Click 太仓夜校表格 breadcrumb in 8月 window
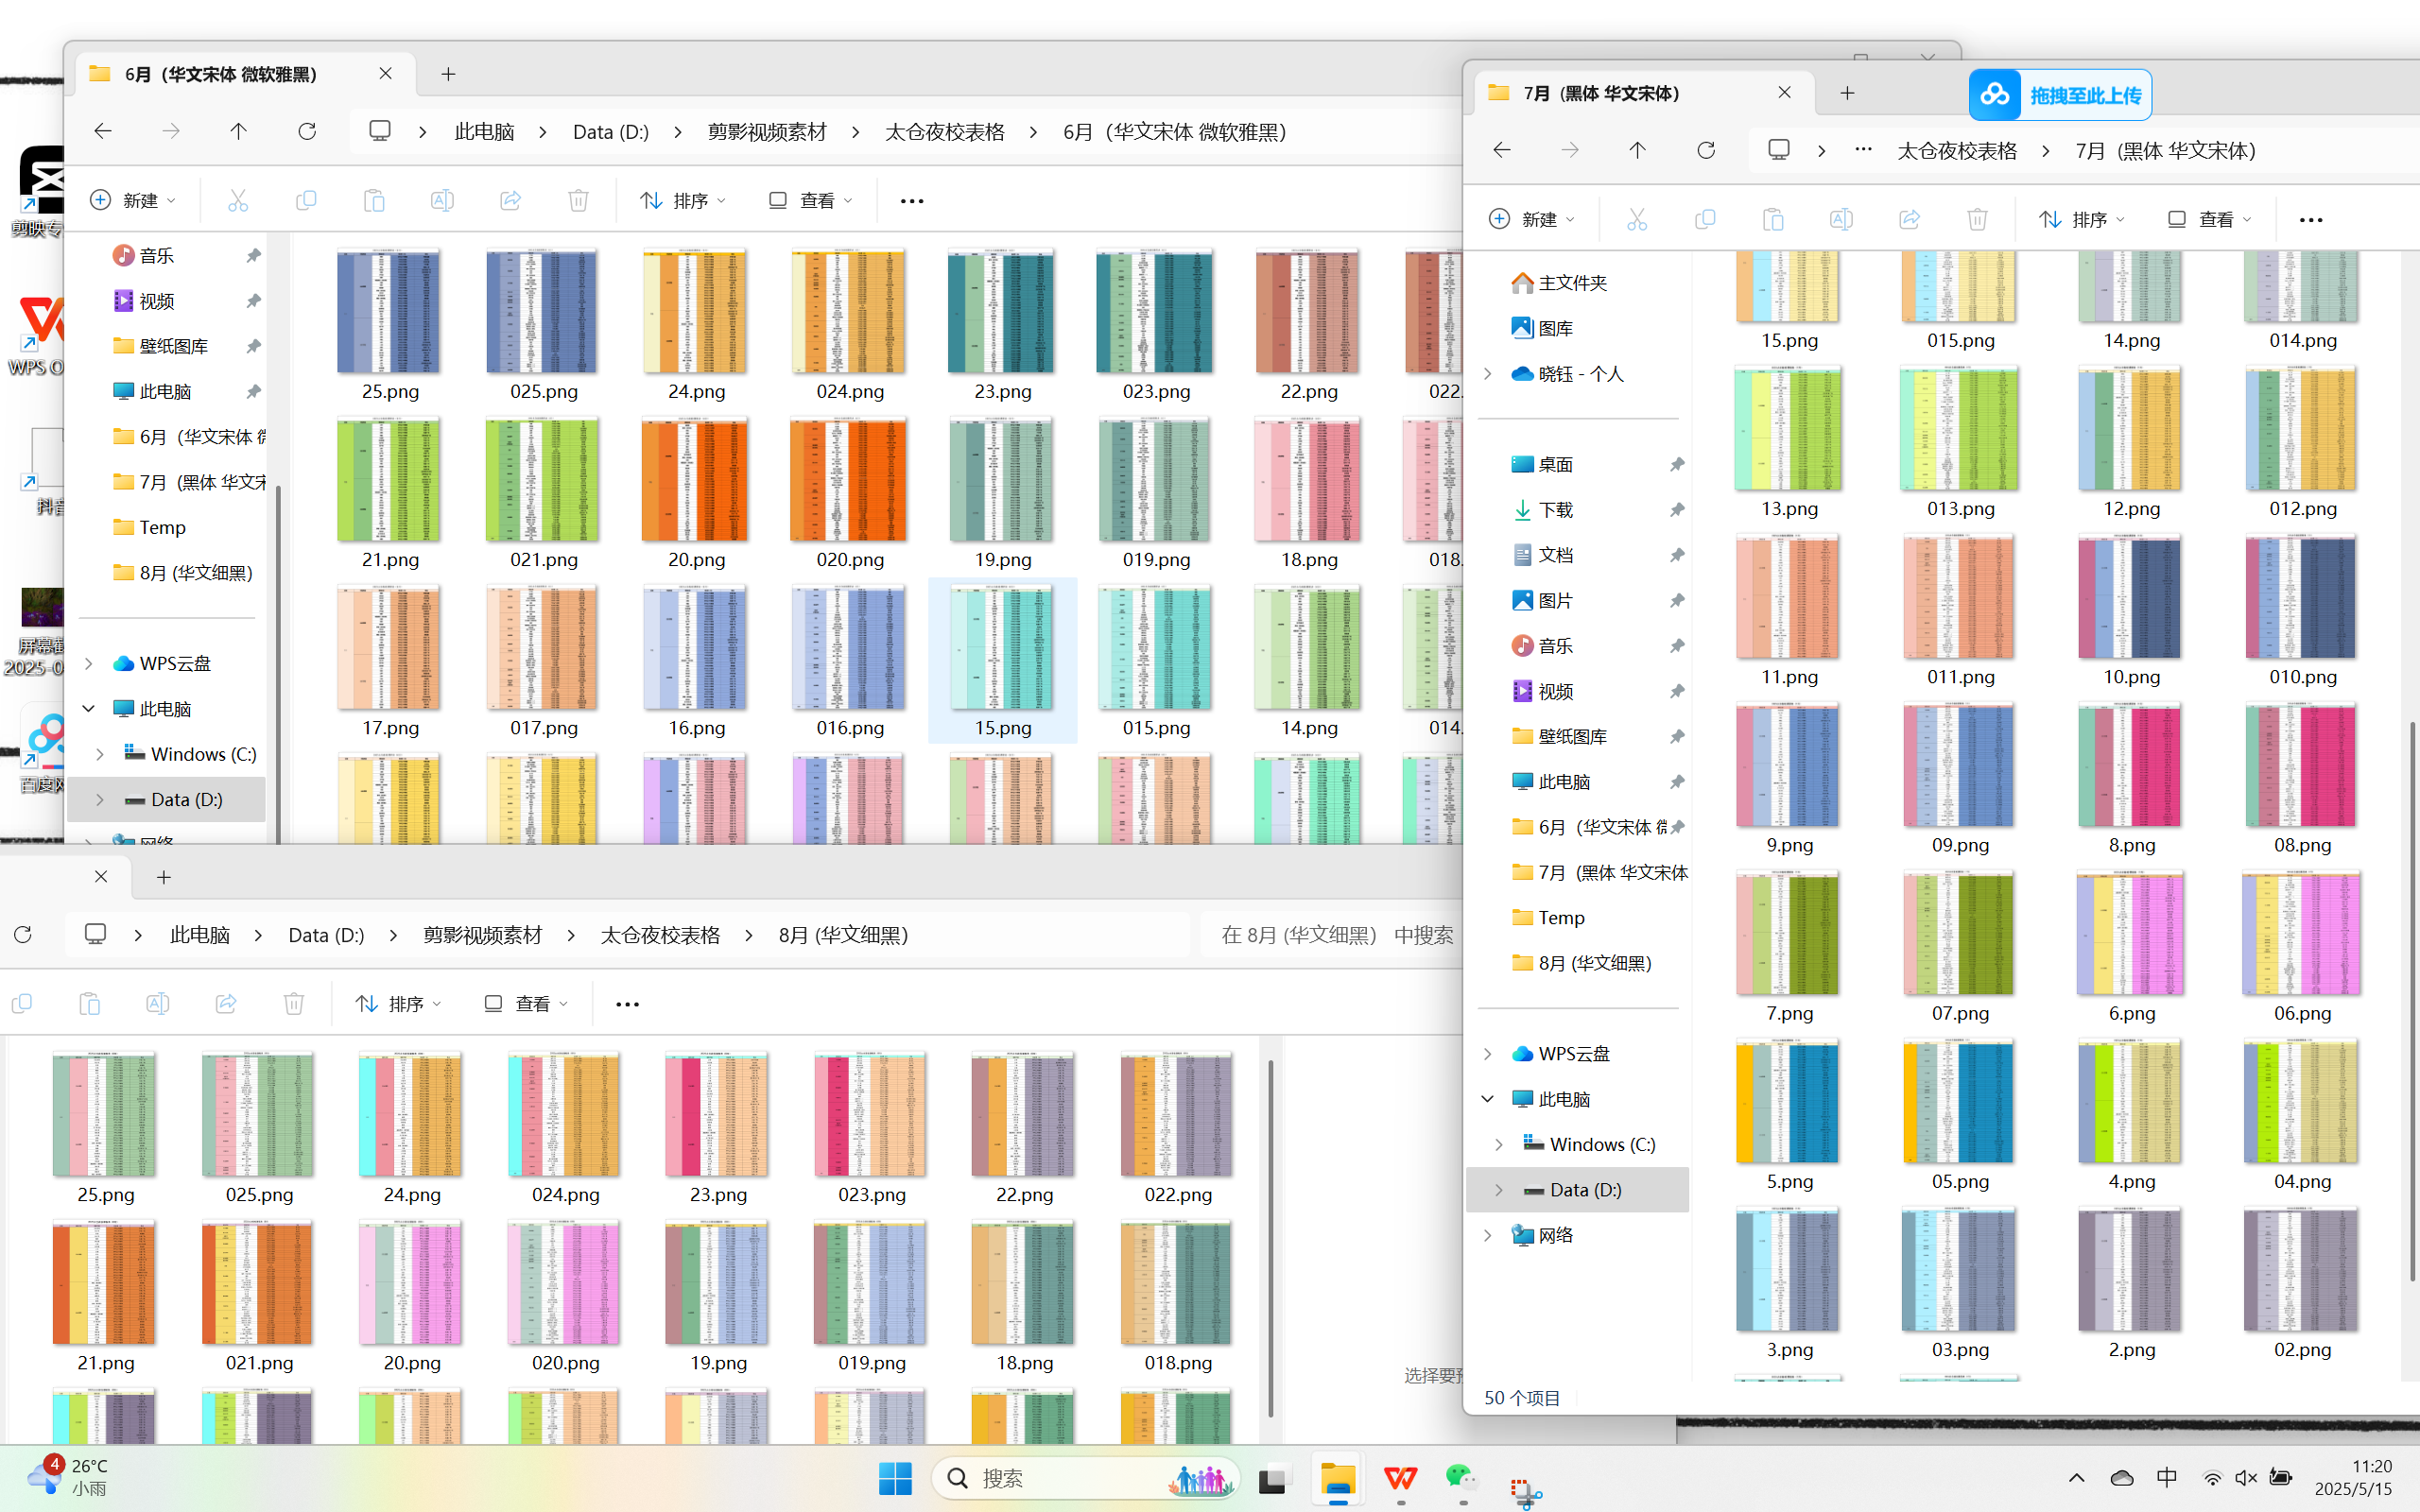Screen dimensions: 2420x1512 point(660,935)
